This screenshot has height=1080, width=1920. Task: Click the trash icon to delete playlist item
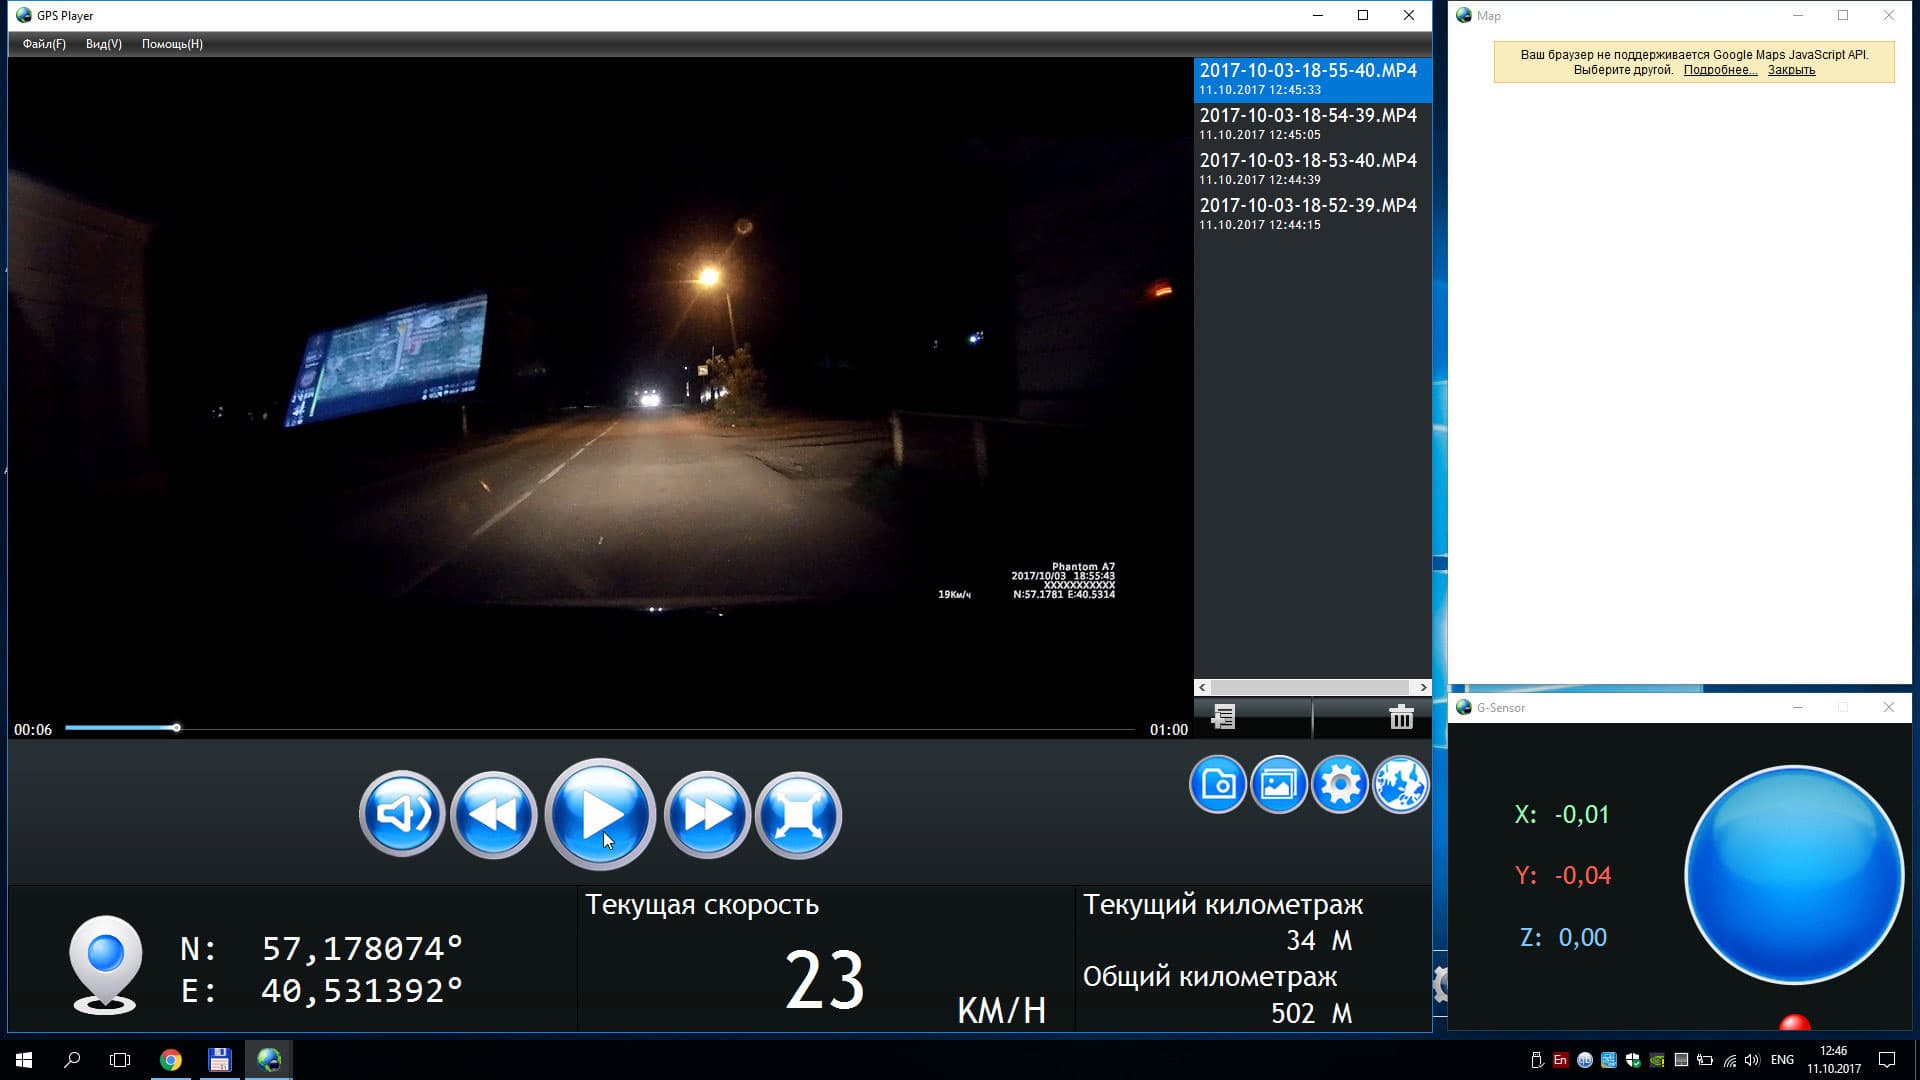[x=1401, y=716]
